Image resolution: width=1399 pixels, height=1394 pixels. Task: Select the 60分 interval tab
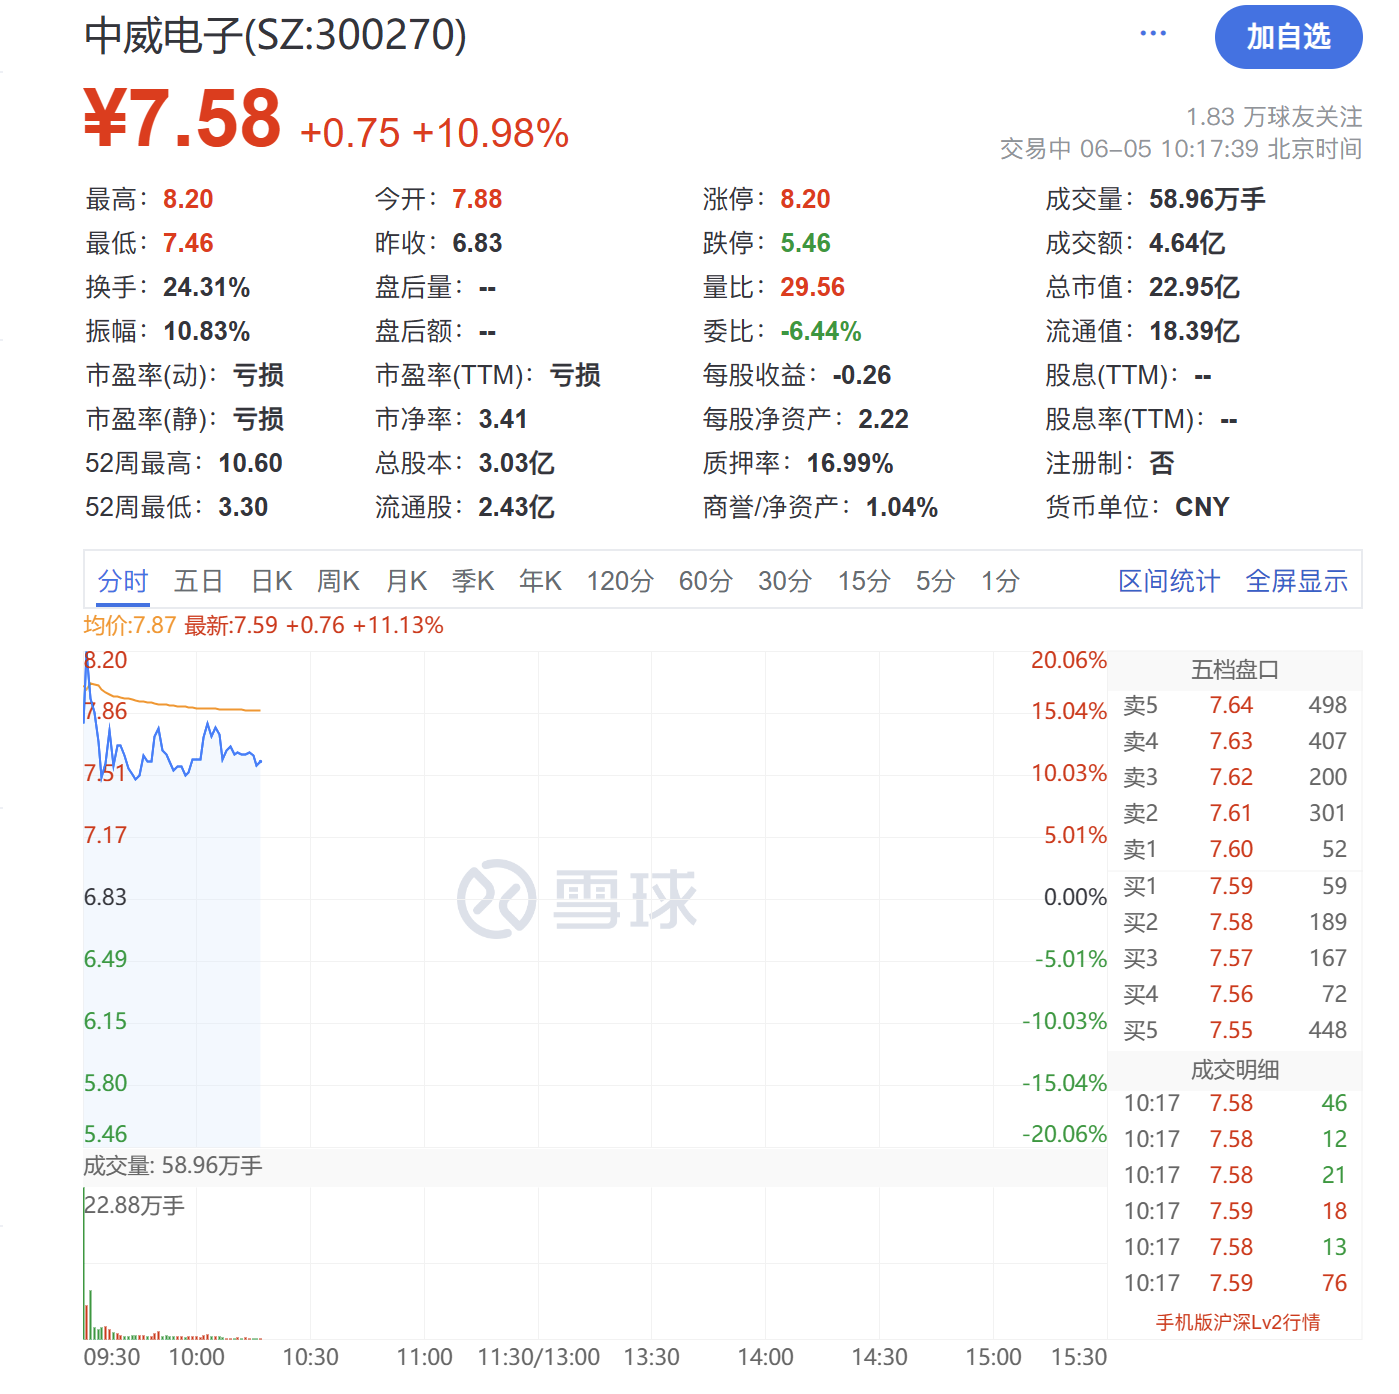(706, 581)
